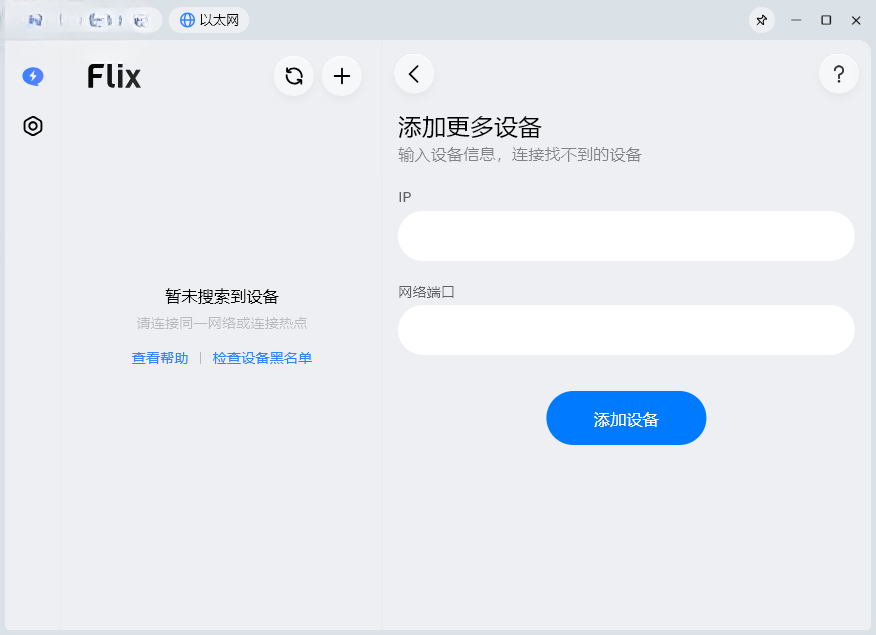Focus the 网络端口 input field
876x635 pixels.
click(x=626, y=330)
